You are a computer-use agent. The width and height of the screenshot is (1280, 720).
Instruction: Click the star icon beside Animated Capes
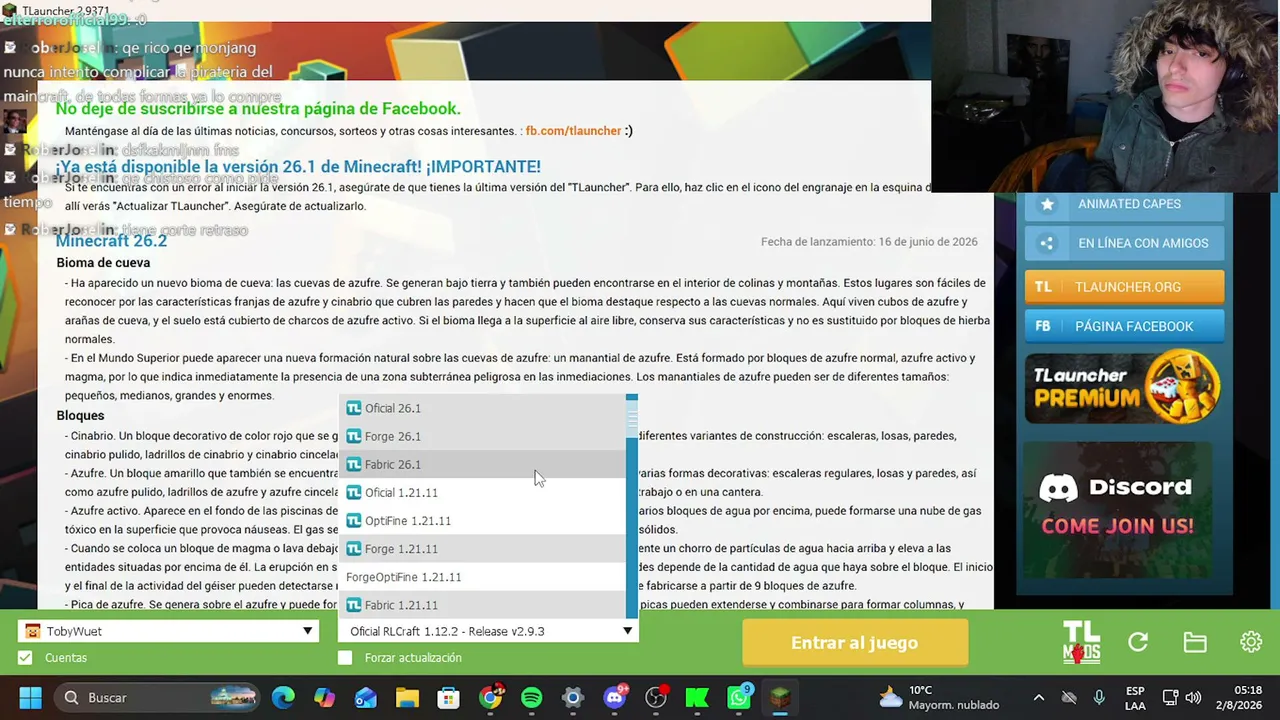pyautogui.click(x=1047, y=204)
